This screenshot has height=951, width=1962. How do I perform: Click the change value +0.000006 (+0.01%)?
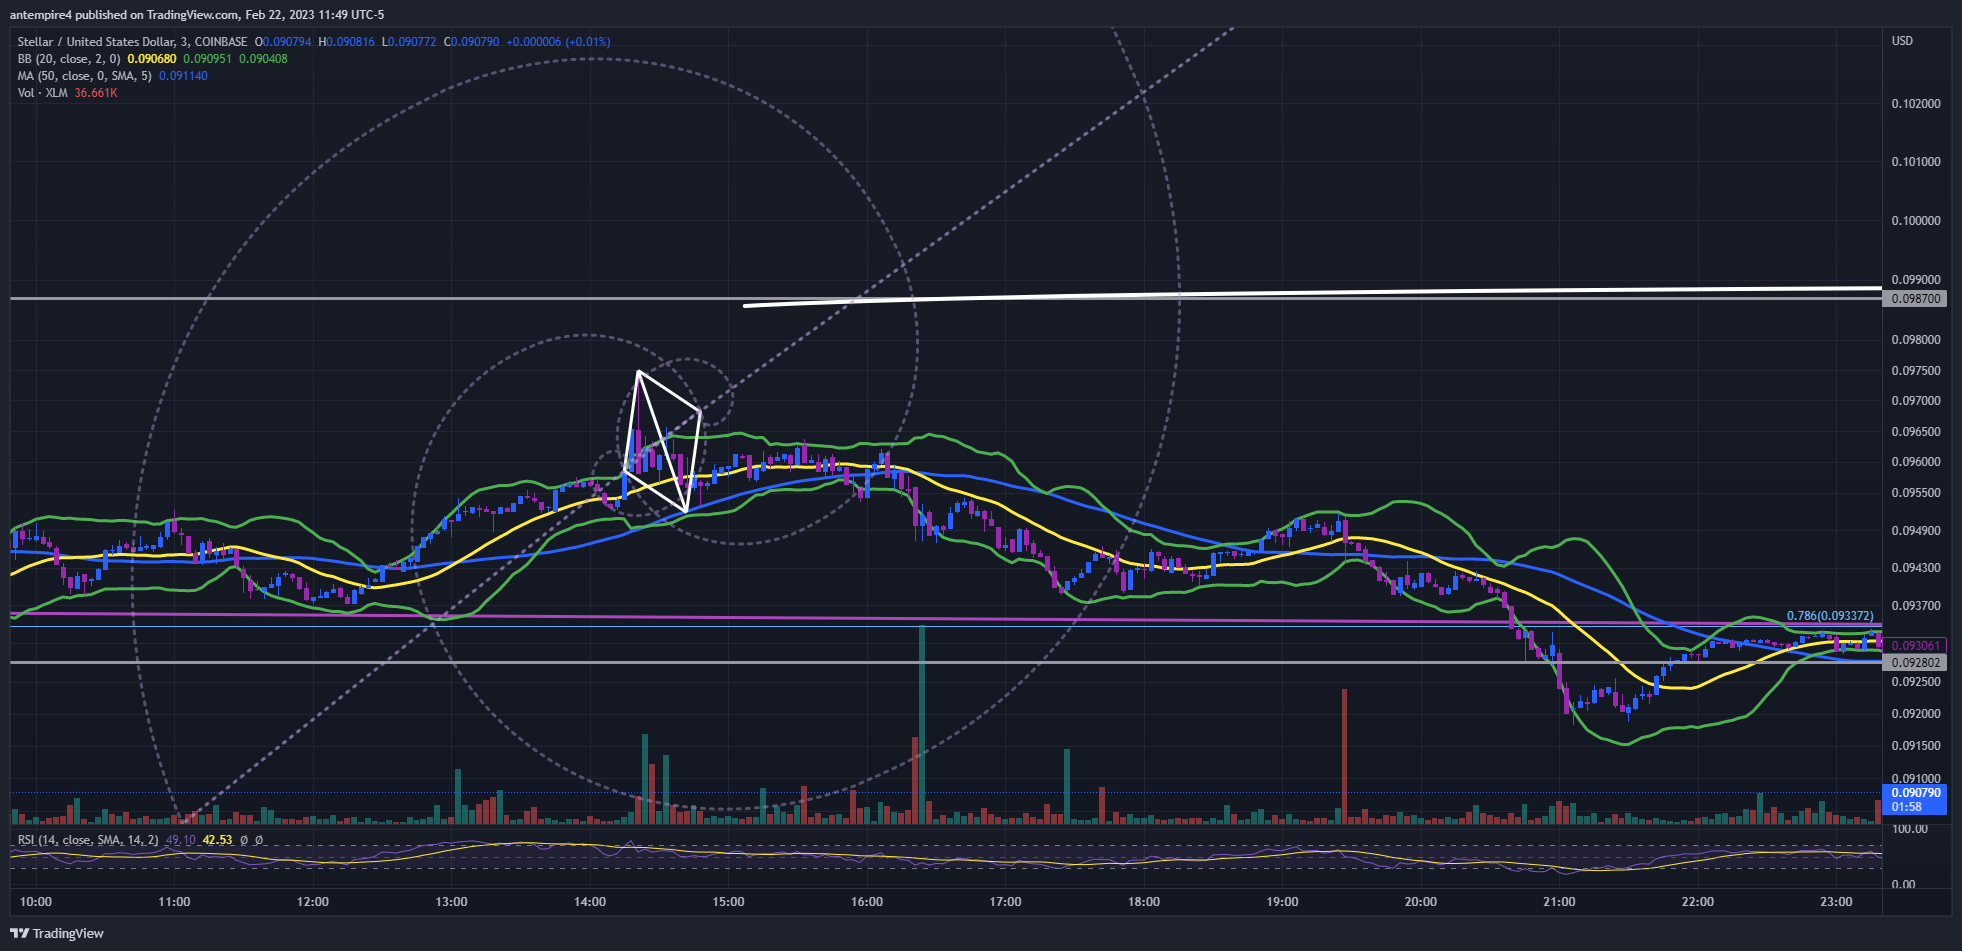(x=558, y=42)
